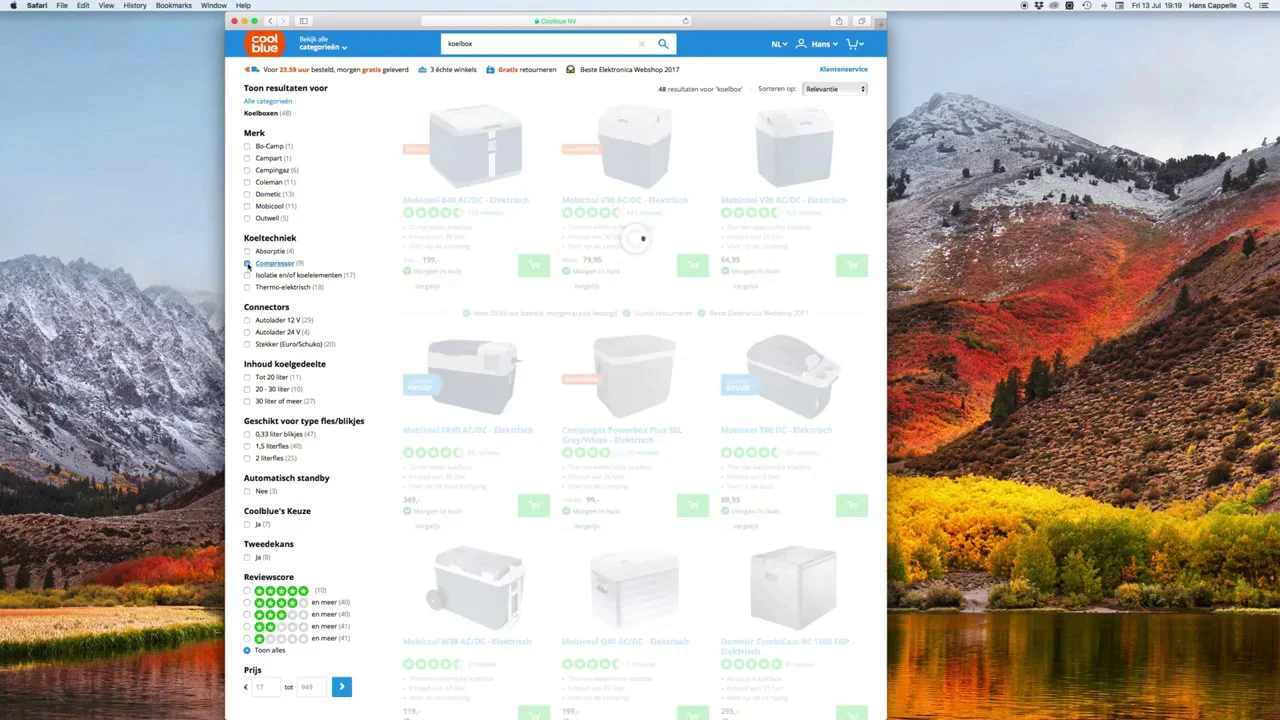Viewport: 1280px width, 720px height.
Task: Open the Edit menu
Action: (83, 5)
